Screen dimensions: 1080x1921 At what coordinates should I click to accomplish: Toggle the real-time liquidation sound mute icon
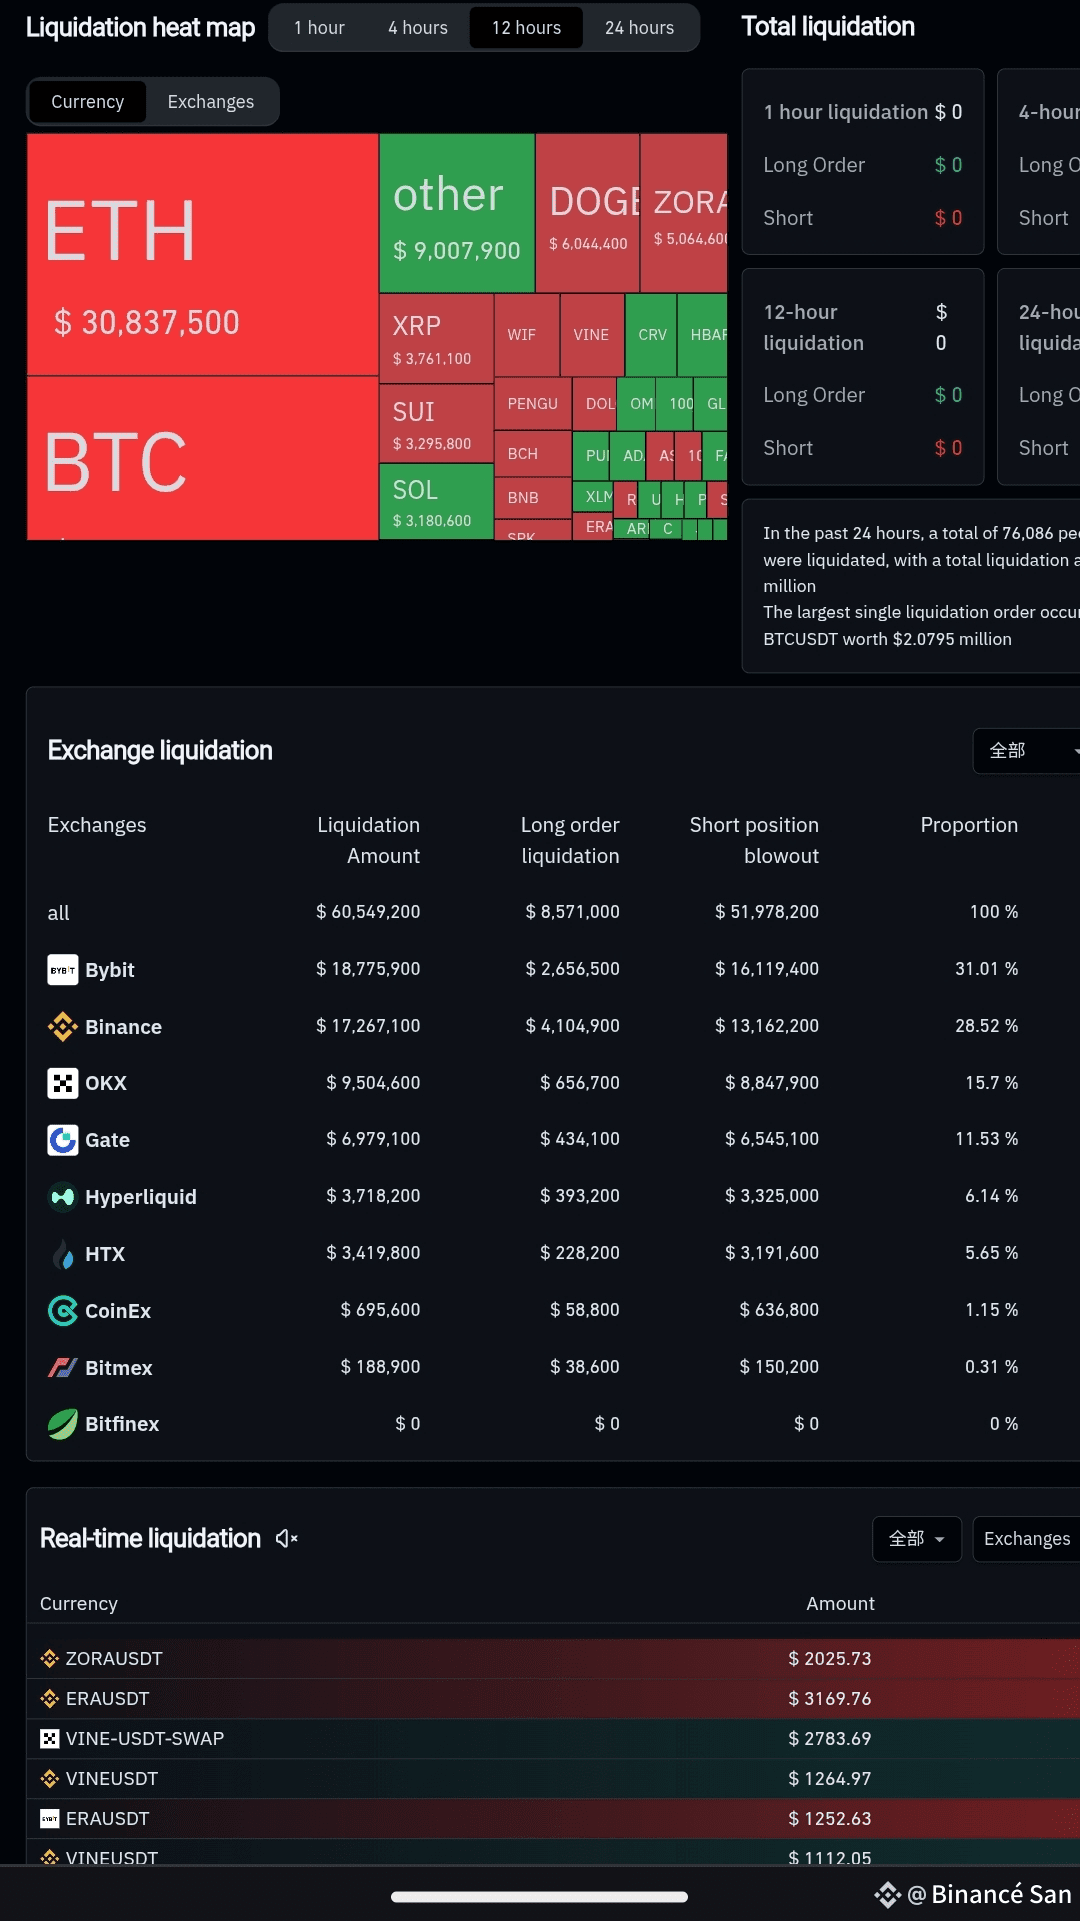coord(287,1539)
